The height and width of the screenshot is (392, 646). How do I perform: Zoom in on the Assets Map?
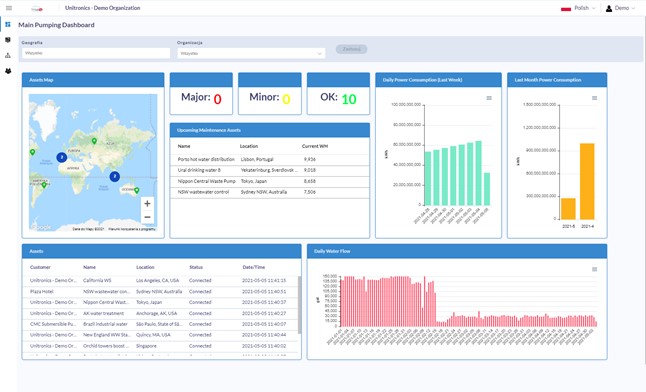point(147,204)
